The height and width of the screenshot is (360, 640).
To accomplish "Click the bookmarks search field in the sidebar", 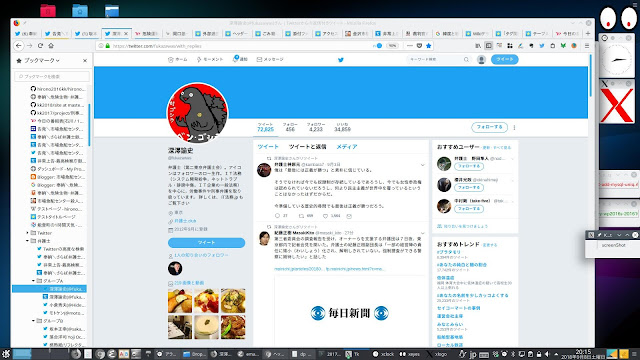I will pyautogui.click(x=52, y=76).
